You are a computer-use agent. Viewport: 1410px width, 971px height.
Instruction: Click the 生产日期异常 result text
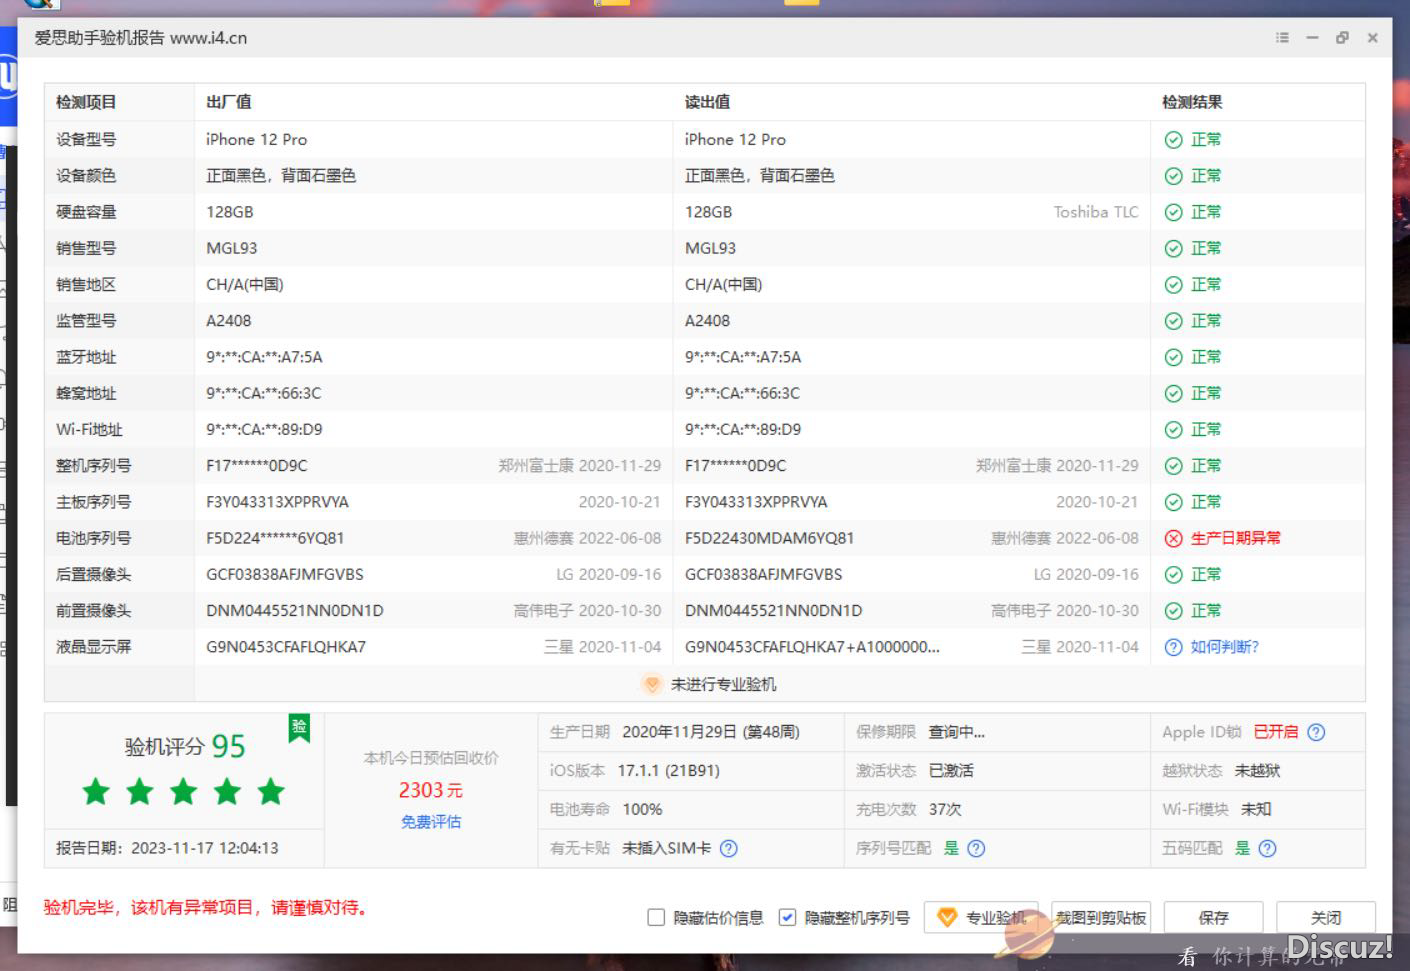[x=1235, y=538]
